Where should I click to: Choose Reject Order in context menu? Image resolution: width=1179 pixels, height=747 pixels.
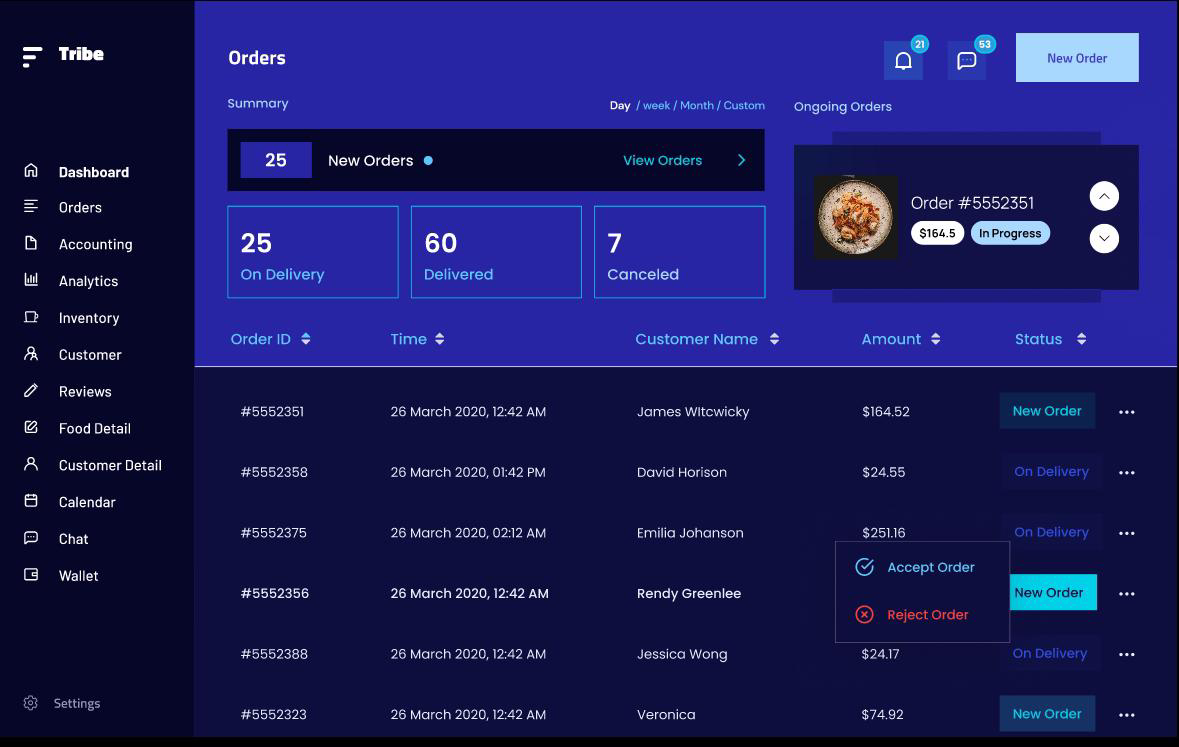[x=927, y=615]
